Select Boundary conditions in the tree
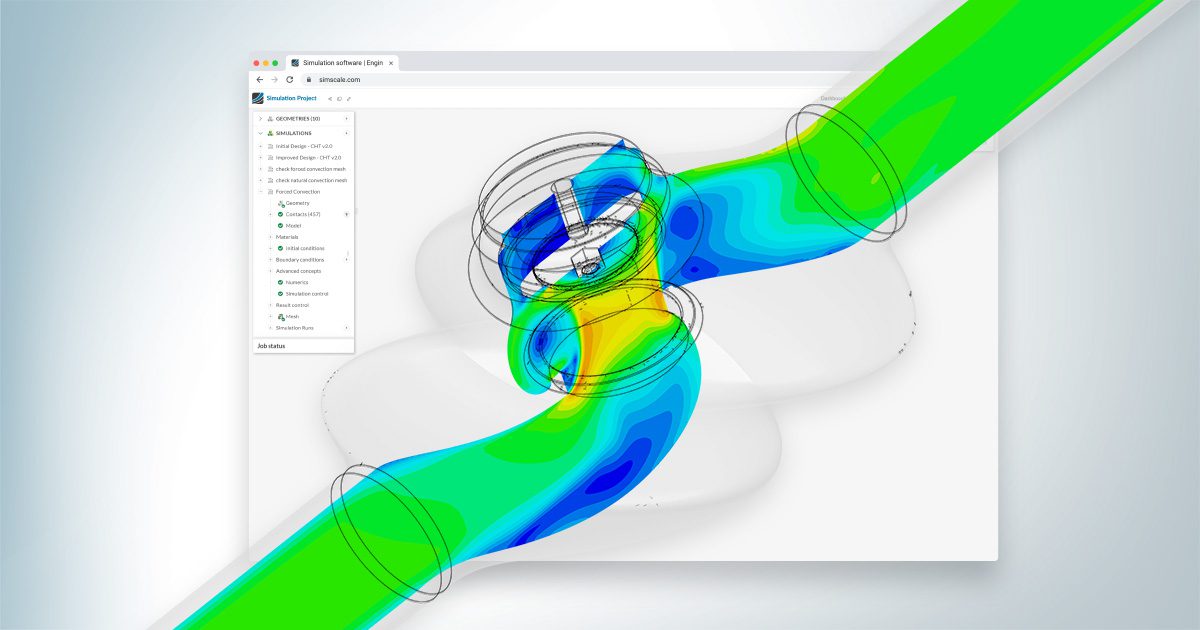 tap(300, 260)
